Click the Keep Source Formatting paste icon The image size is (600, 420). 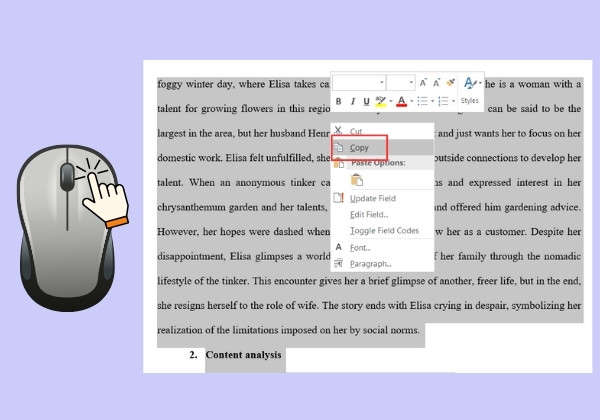coord(357,180)
